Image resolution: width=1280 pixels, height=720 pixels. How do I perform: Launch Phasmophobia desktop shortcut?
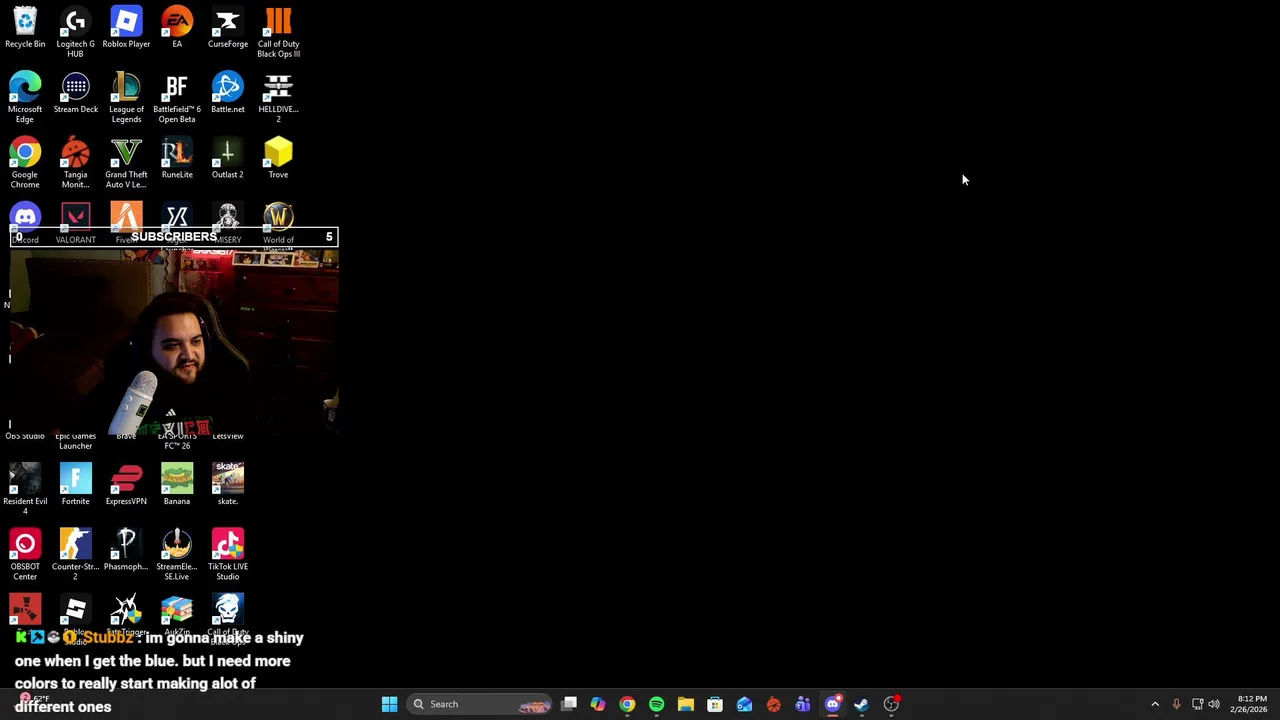point(126,550)
